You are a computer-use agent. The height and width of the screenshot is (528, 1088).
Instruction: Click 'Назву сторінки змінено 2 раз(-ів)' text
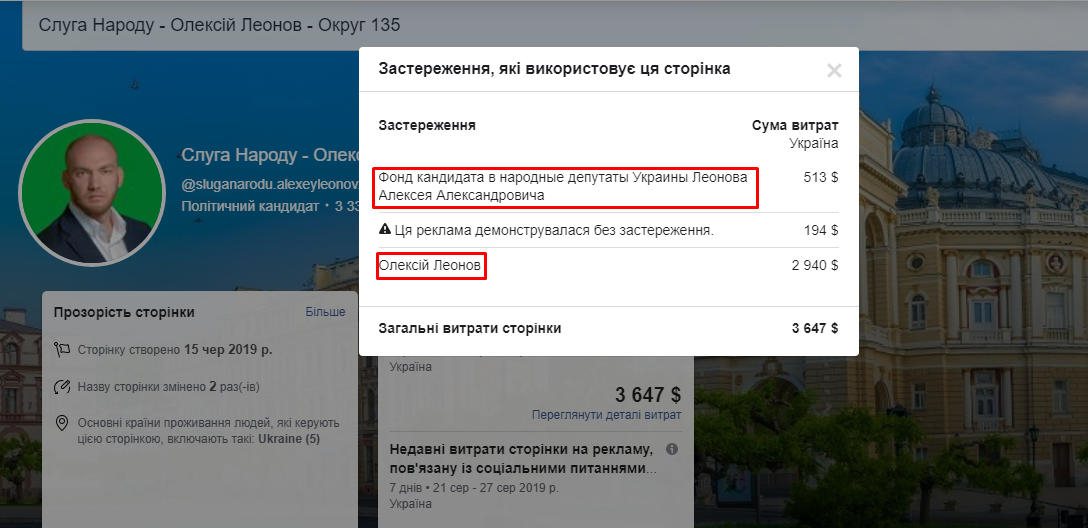tap(169, 386)
